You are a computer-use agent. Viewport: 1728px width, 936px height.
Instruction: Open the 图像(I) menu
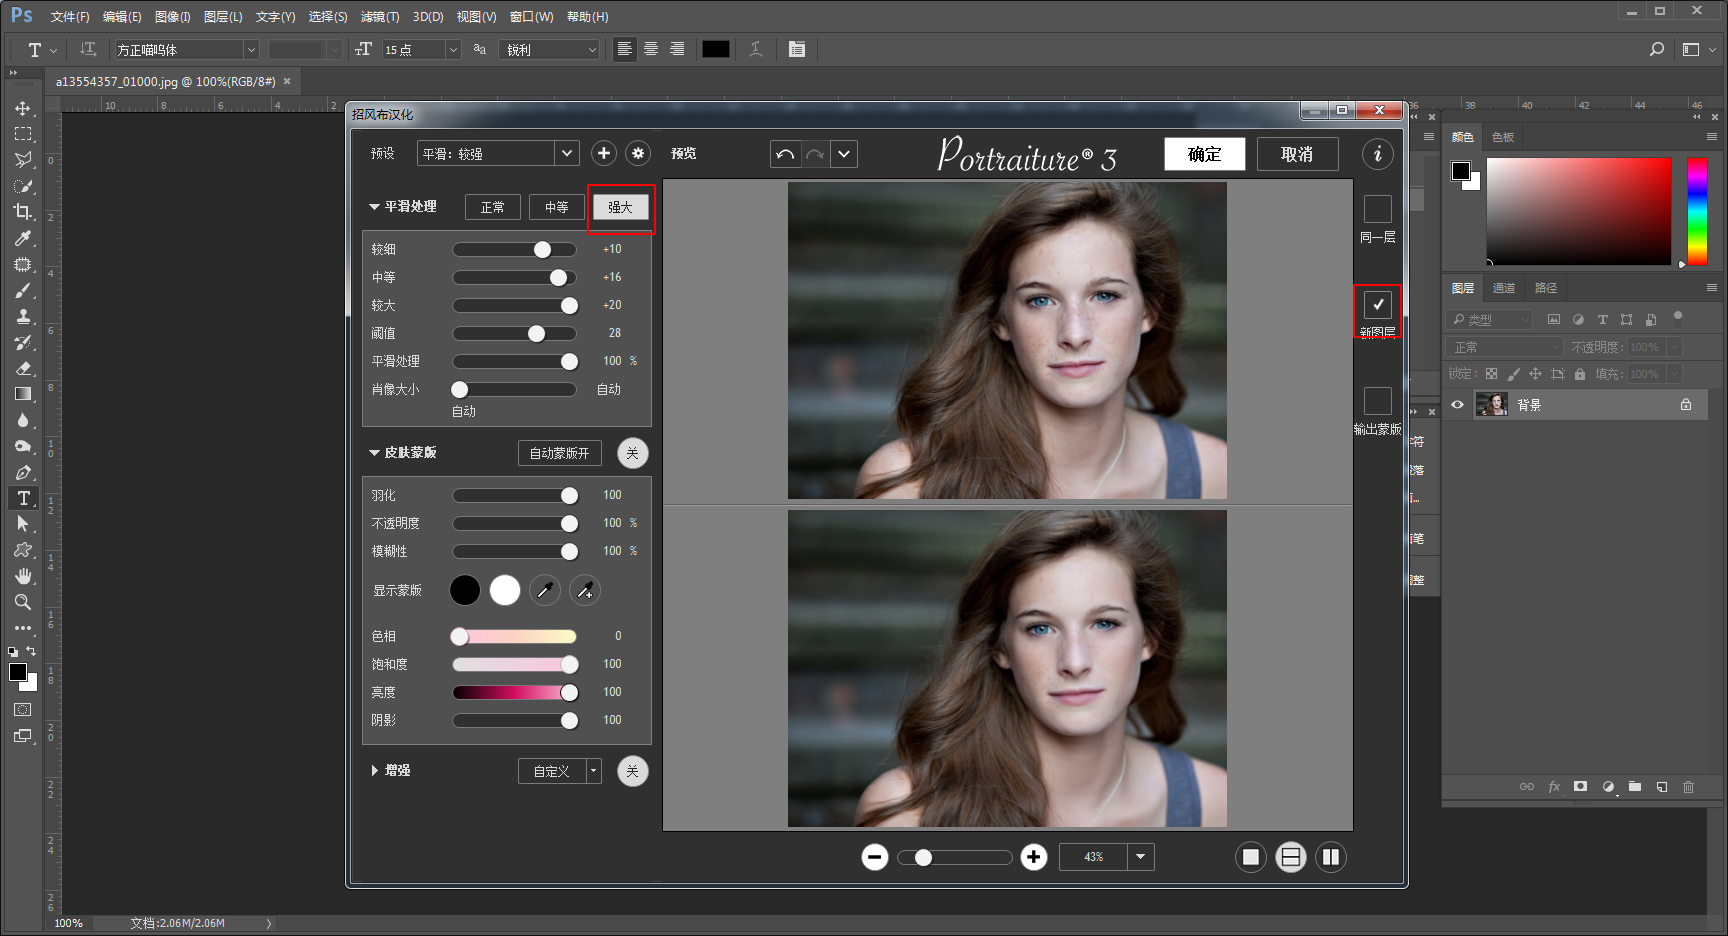click(172, 17)
